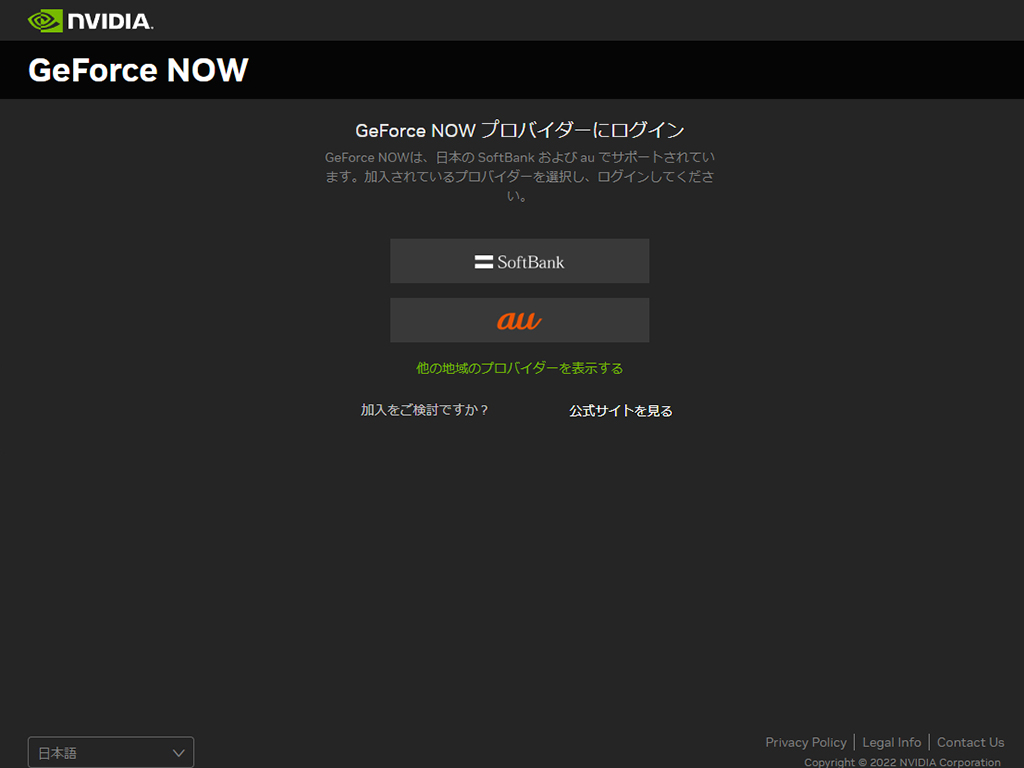Click the NVIDIA wordmark in top bar
The image size is (1024, 768).
pos(110,22)
